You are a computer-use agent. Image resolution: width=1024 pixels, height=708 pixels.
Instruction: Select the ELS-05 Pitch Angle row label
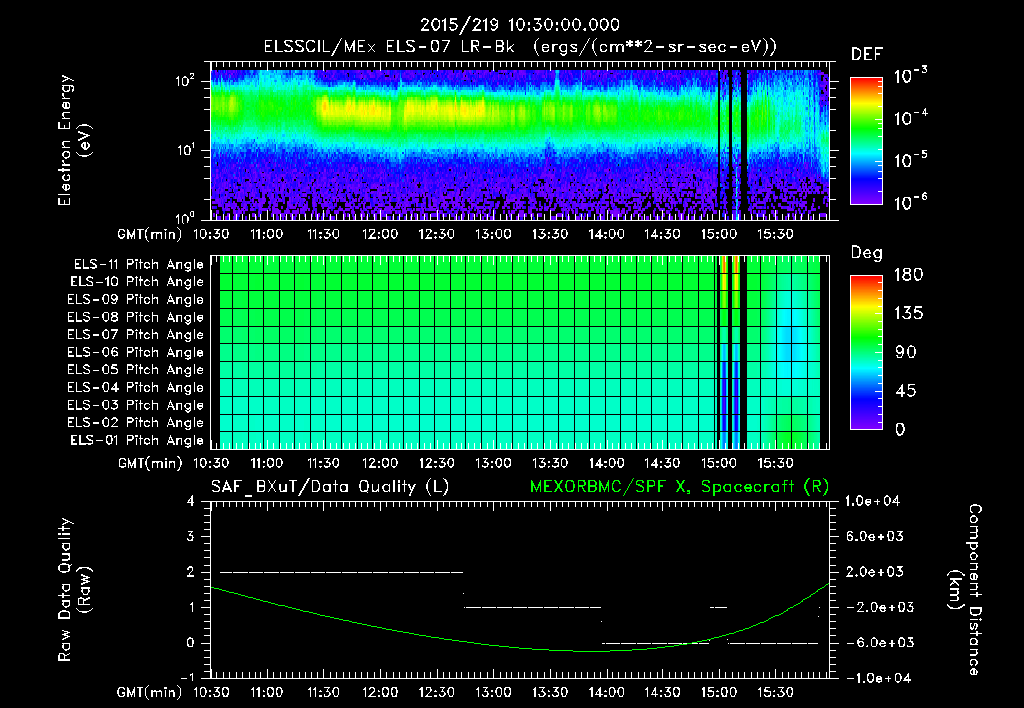pos(135,370)
